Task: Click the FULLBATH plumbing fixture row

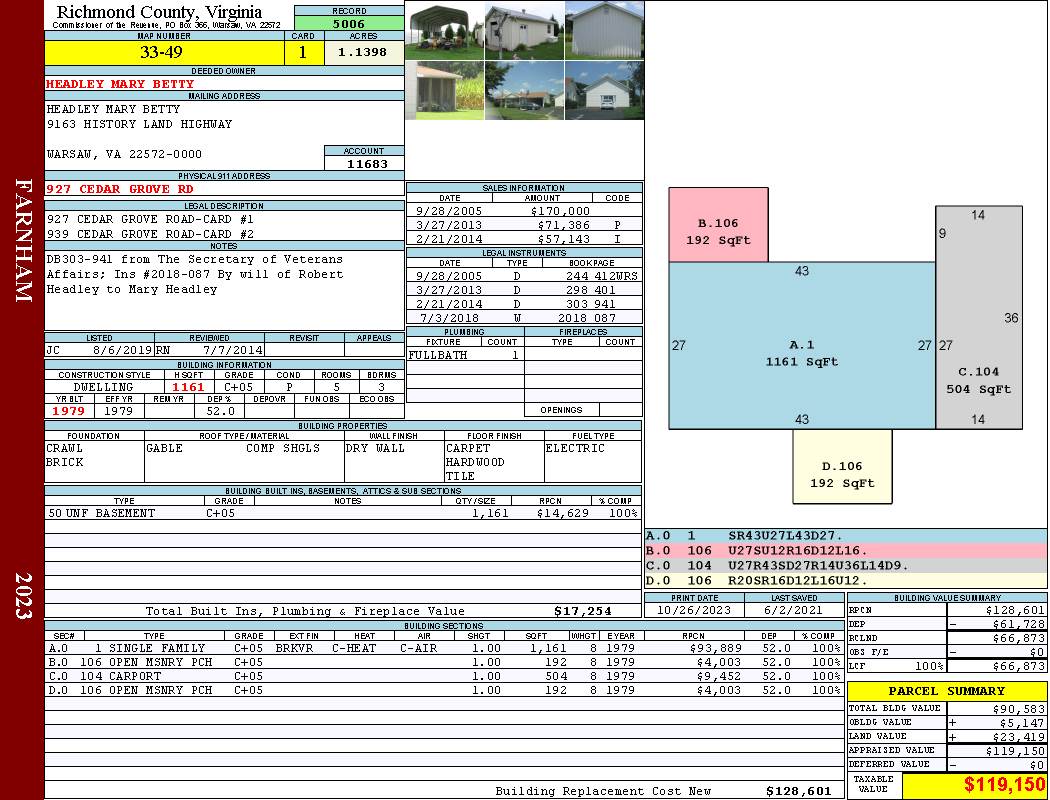Action: pos(465,355)
